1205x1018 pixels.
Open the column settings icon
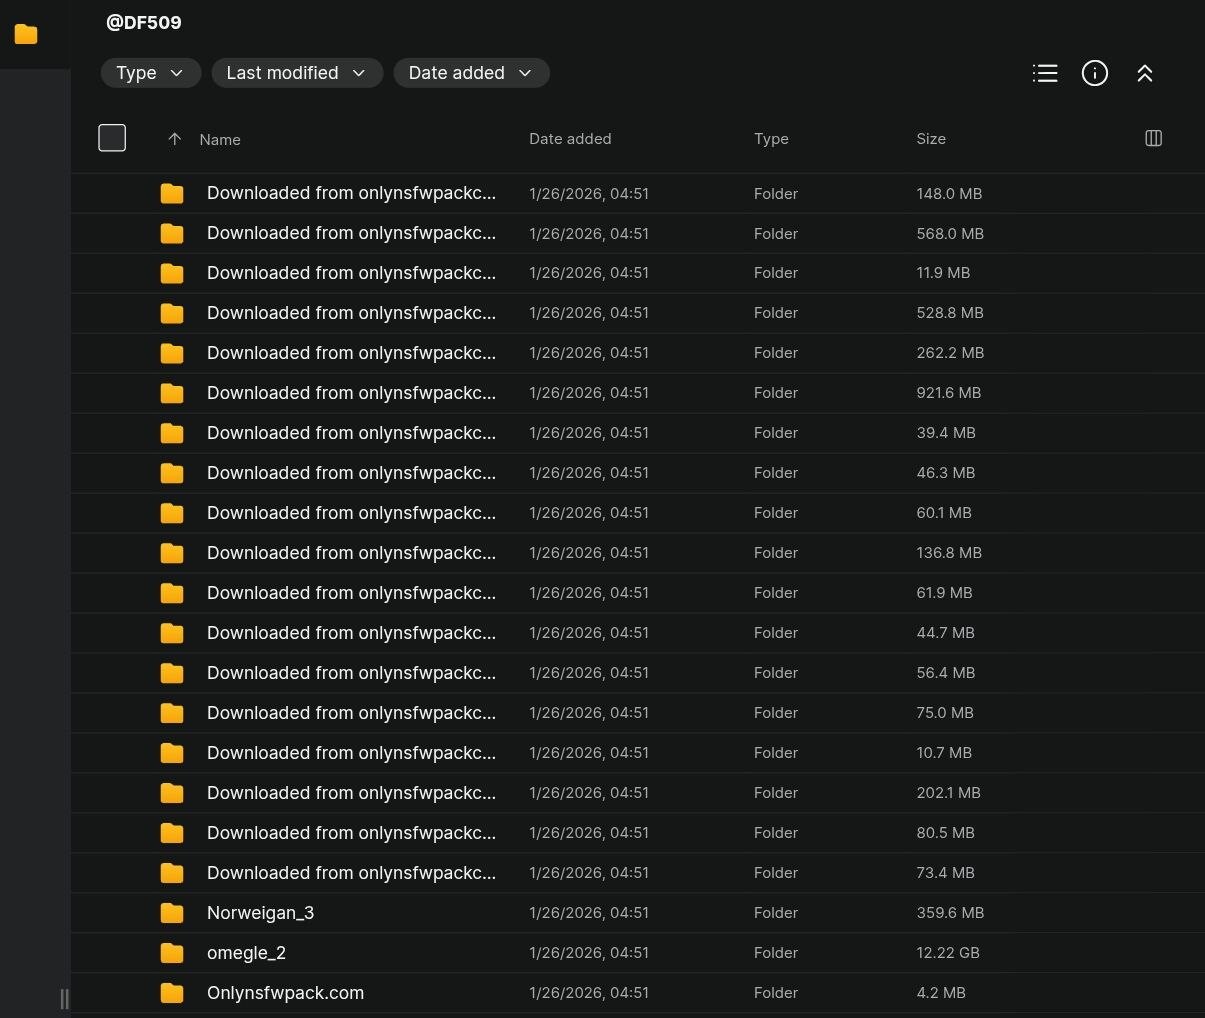(1153, 138)
